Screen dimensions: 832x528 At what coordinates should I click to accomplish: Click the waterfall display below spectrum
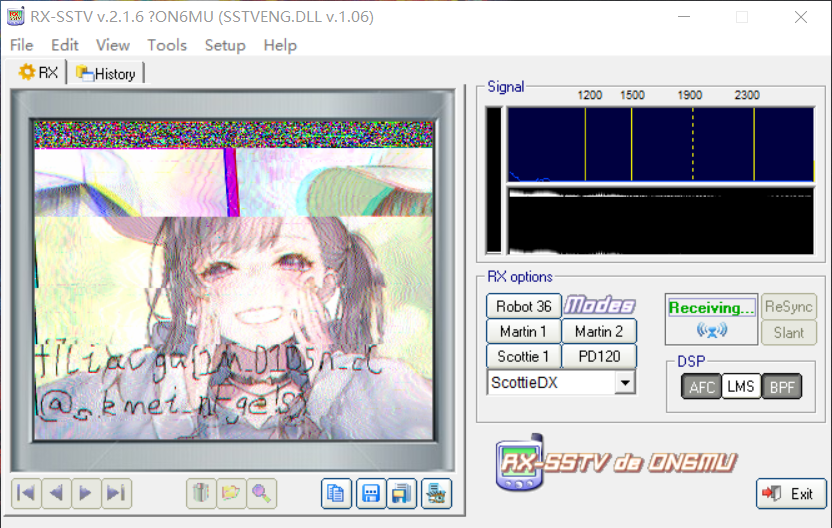coord(661,220)
